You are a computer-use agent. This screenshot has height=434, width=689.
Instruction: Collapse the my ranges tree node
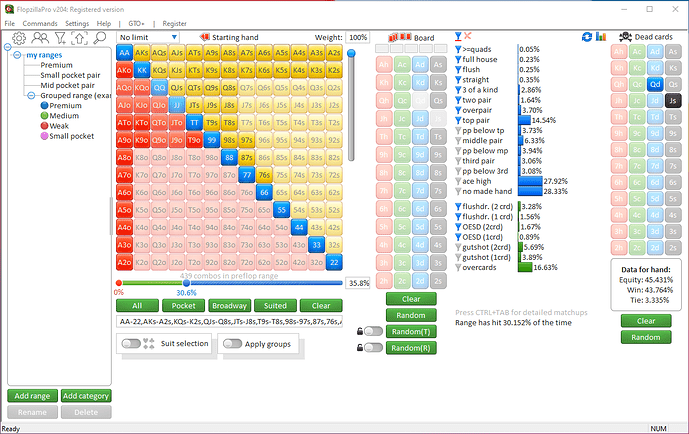pos(17,55)
